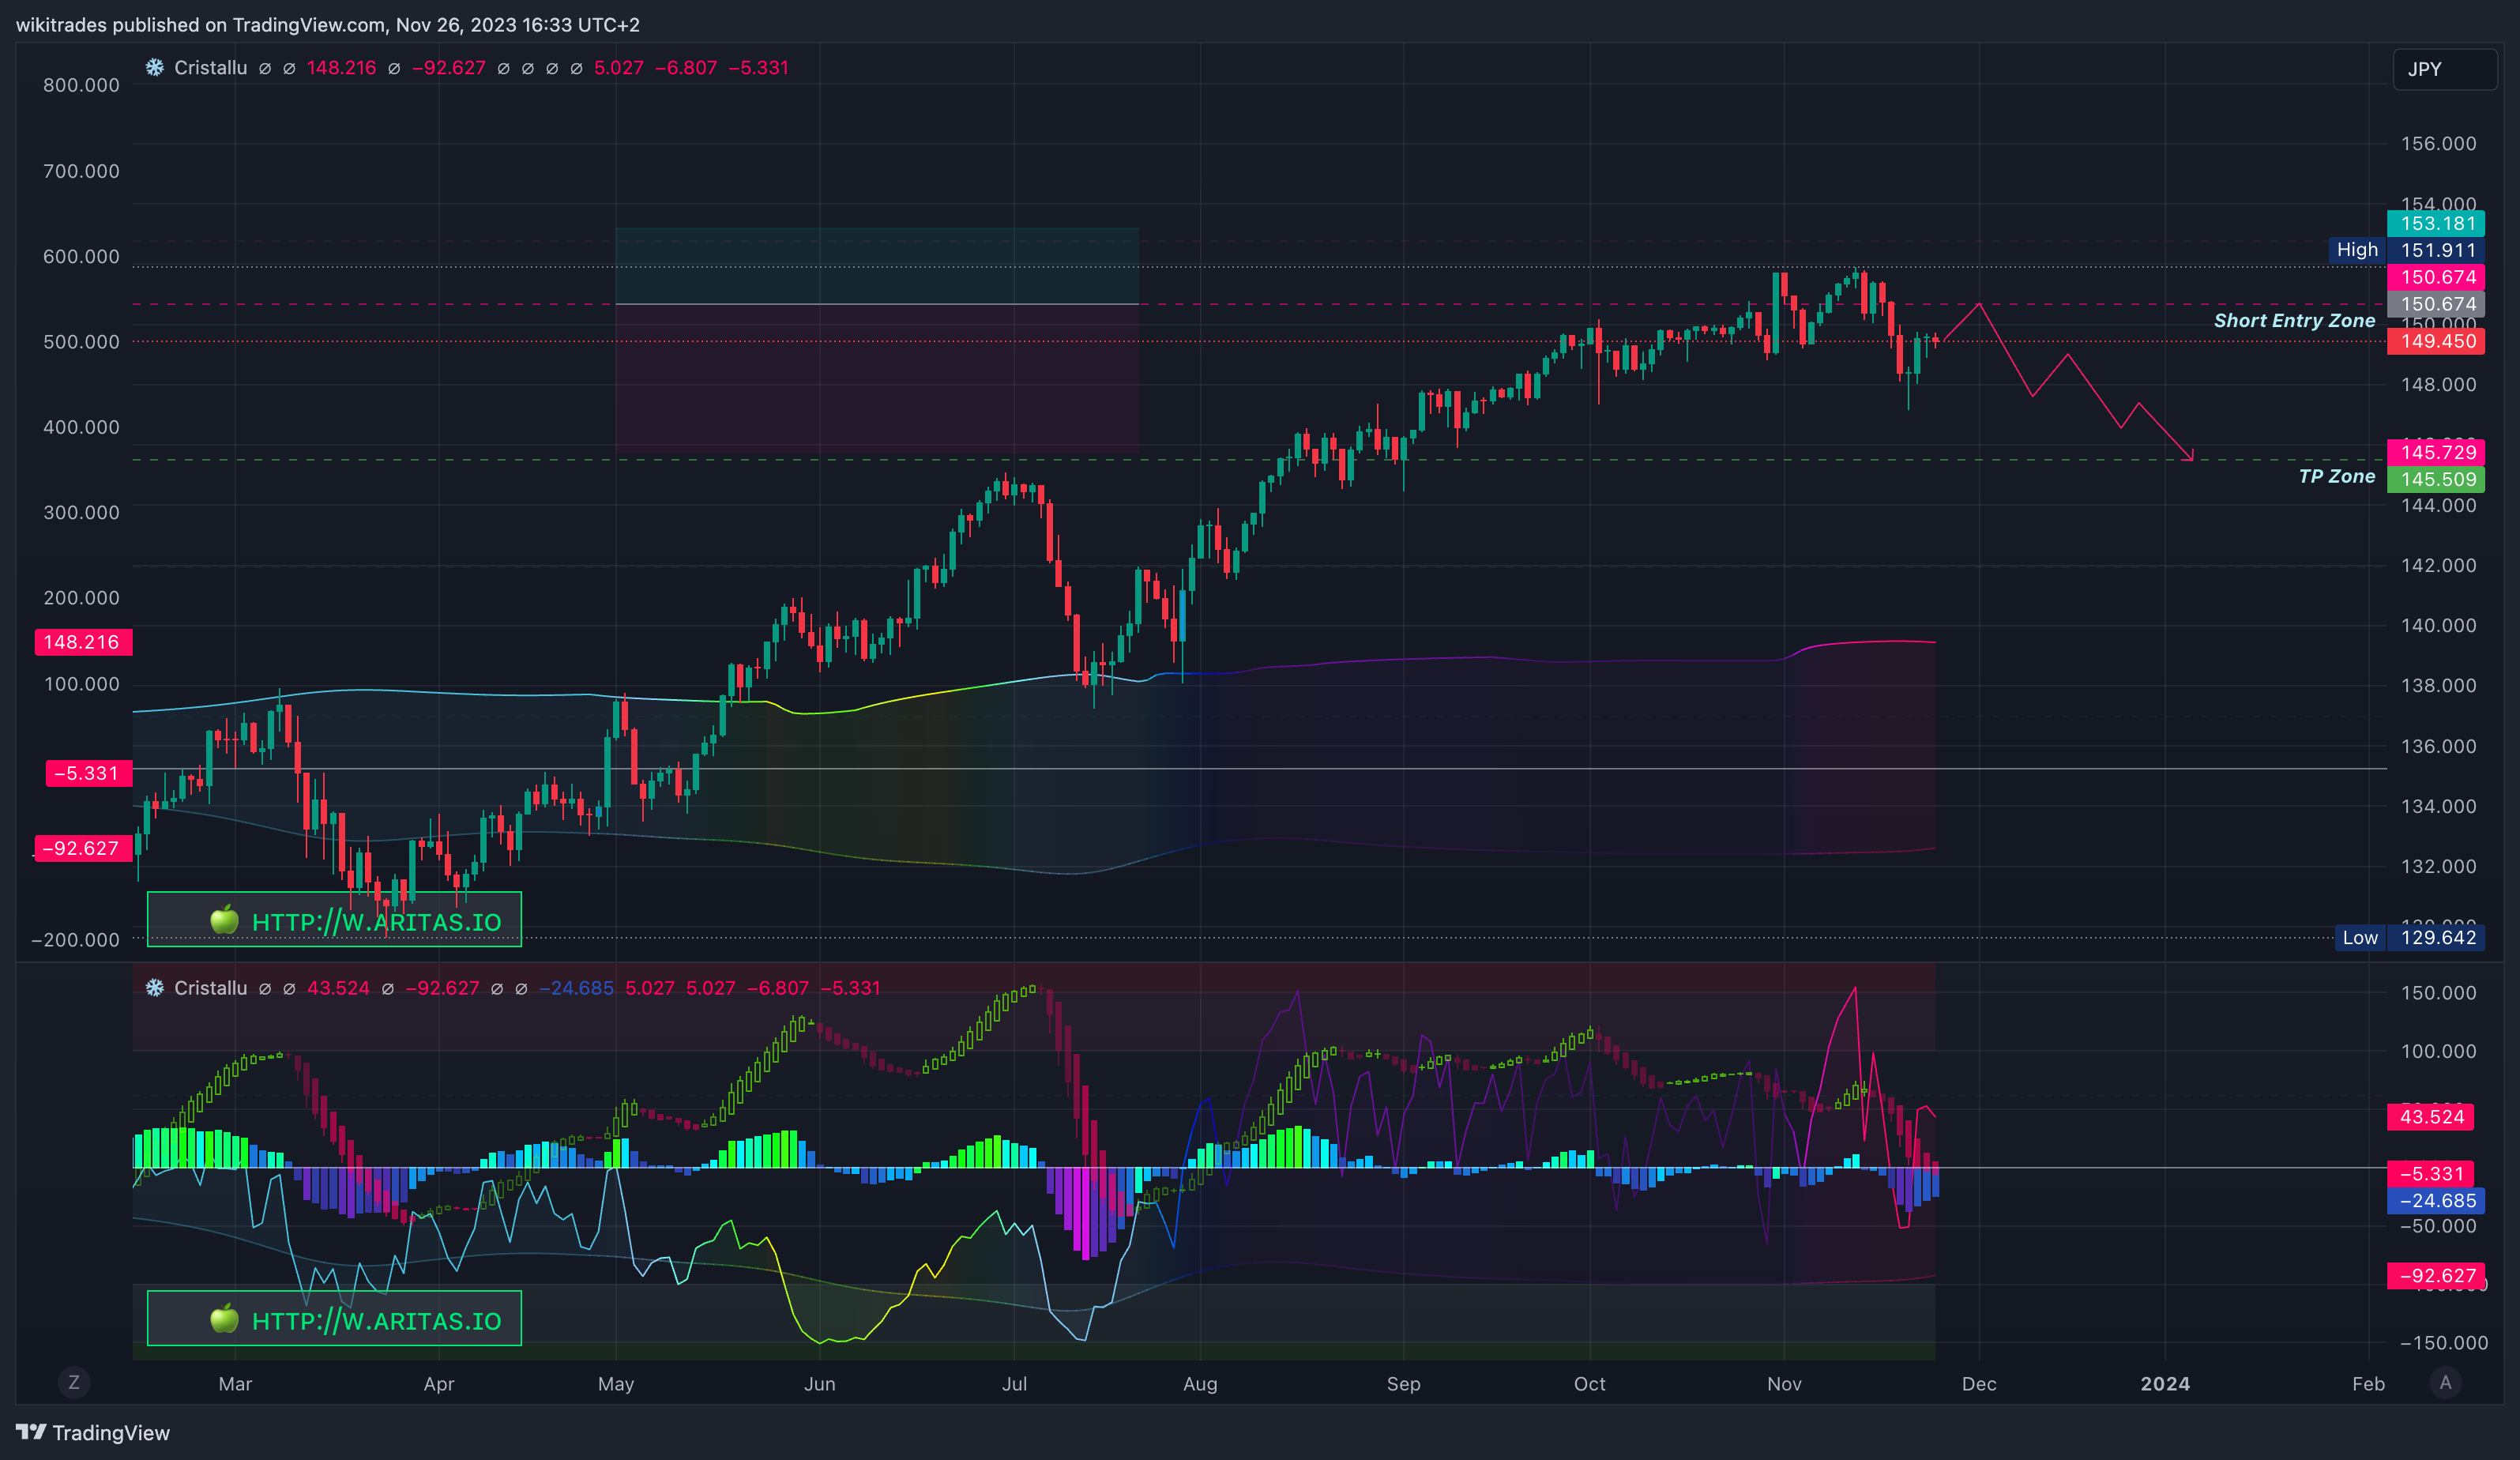Click the 43.524 value in lower pane legend
The width and height of the screenshot is (2520, 1460).
point(338,988)
